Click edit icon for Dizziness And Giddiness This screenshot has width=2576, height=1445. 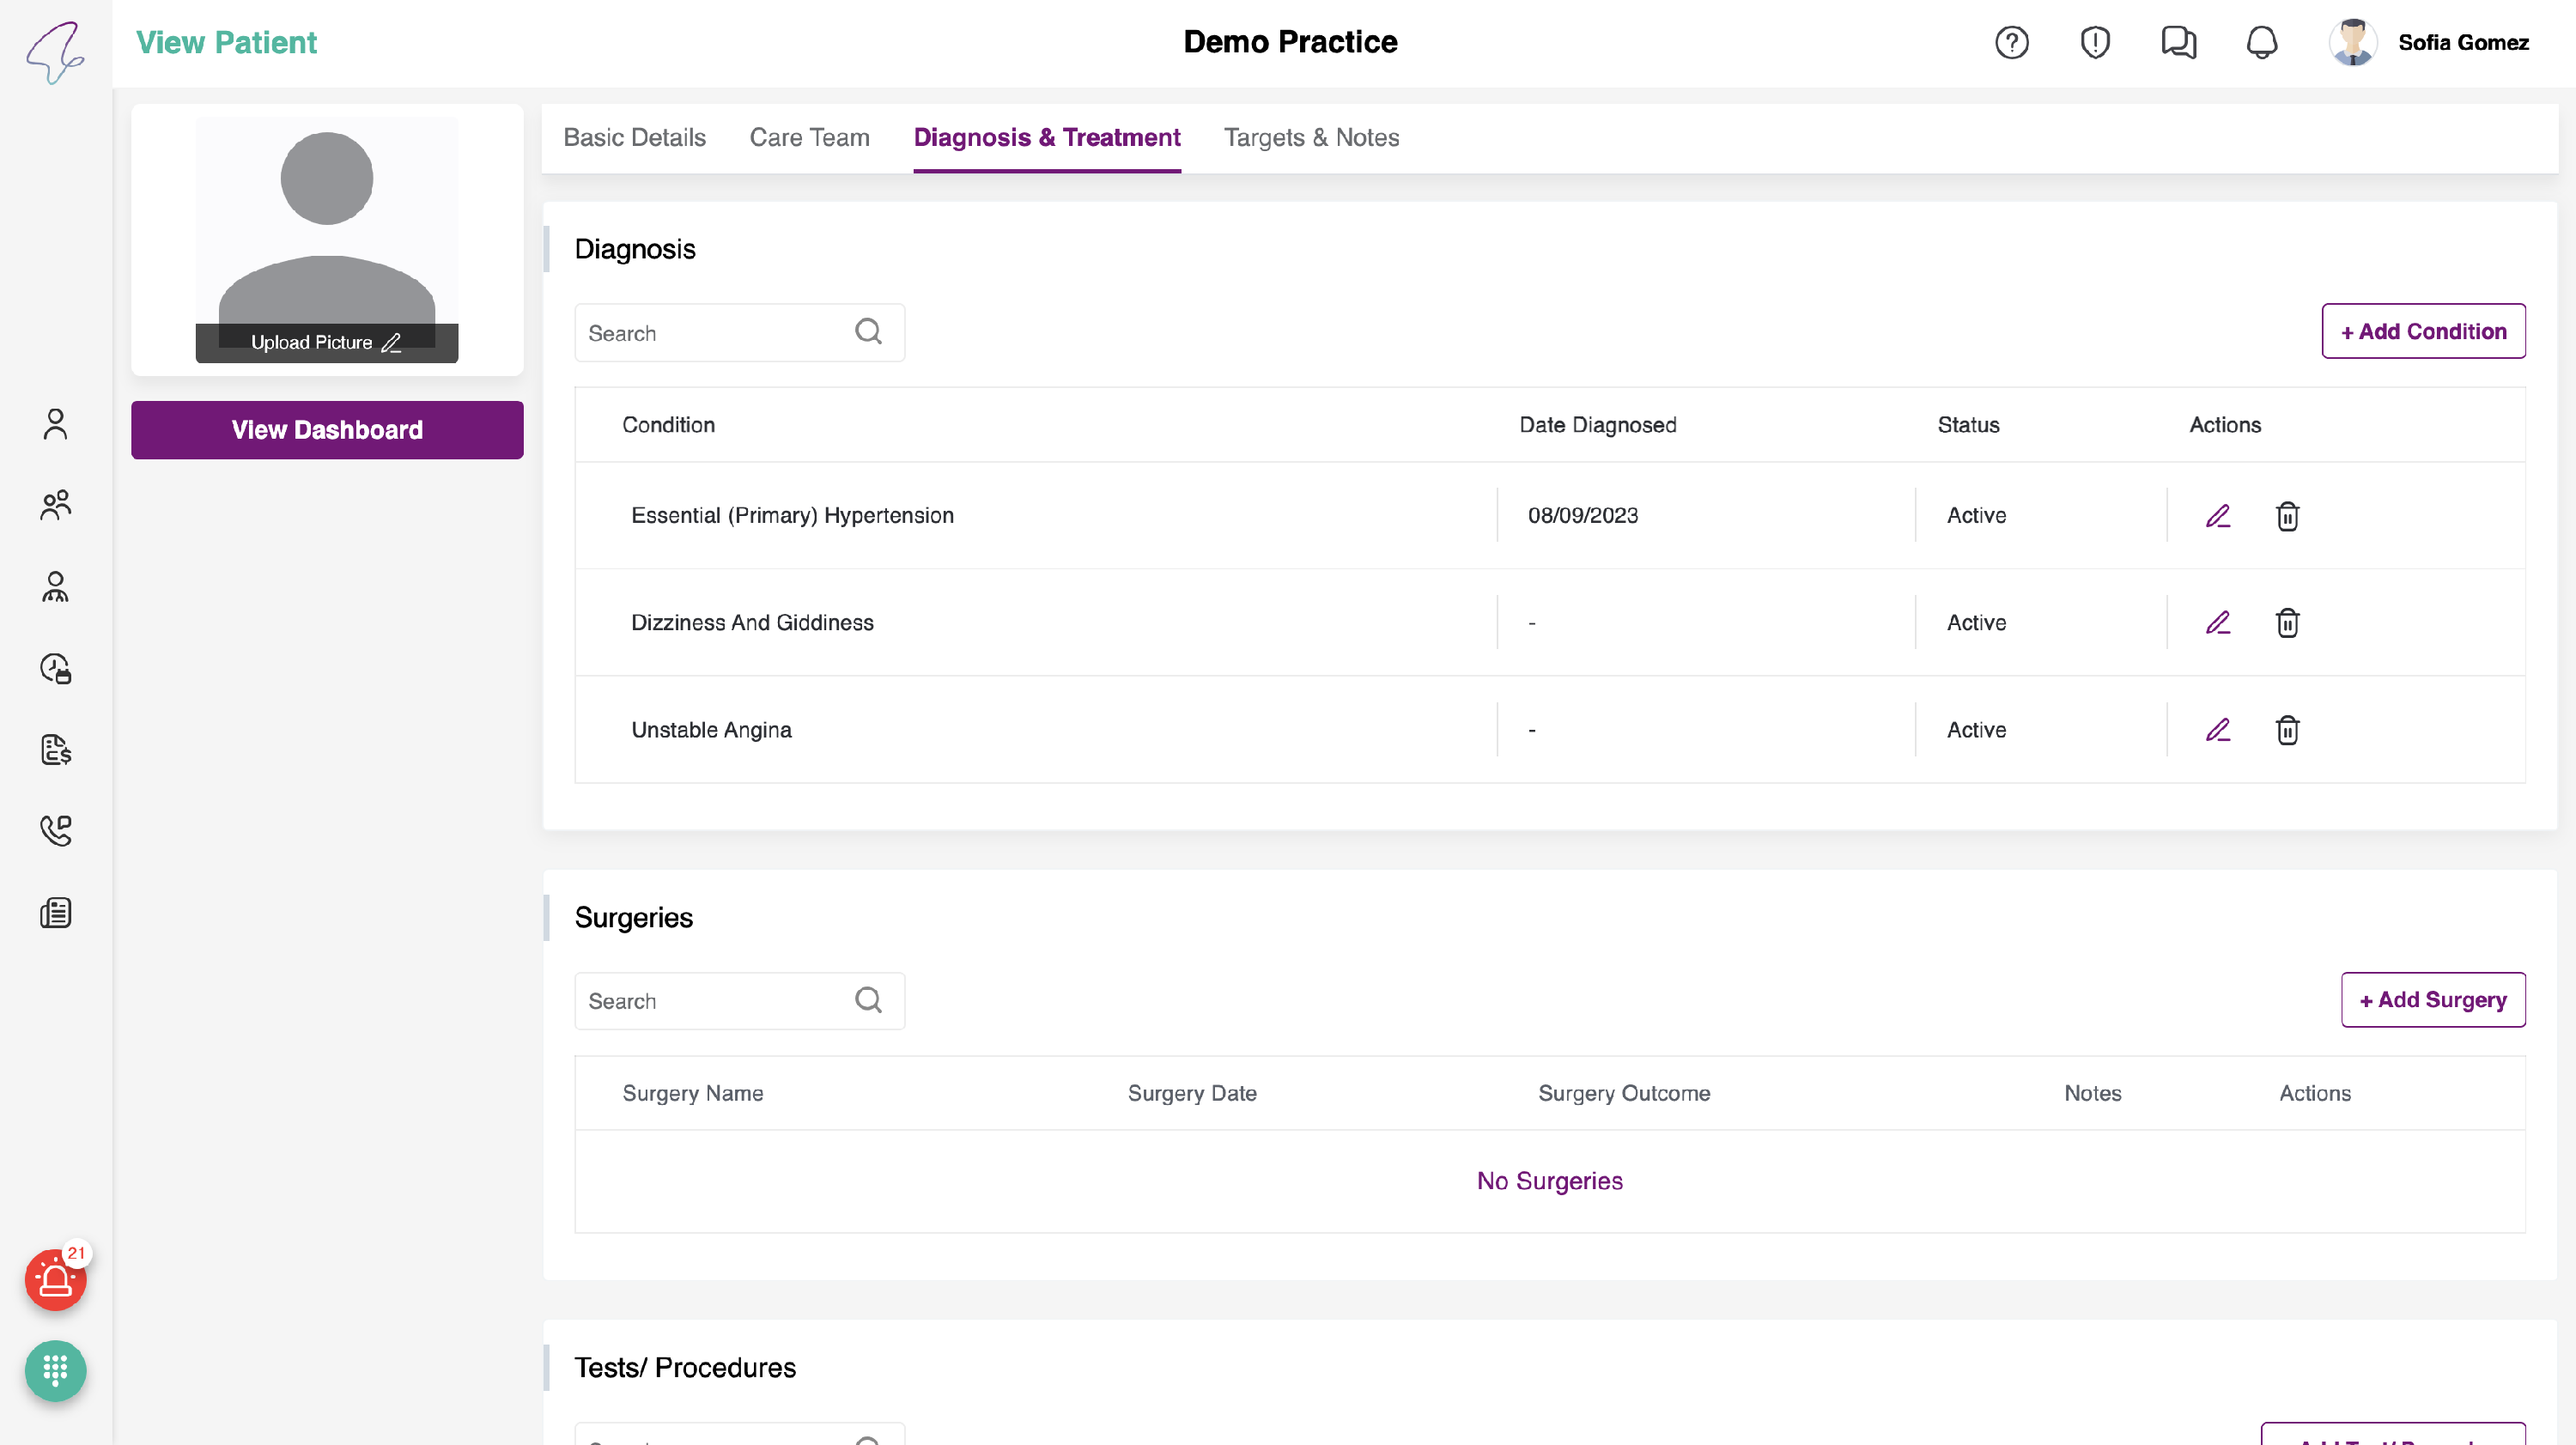point(2217,623)
